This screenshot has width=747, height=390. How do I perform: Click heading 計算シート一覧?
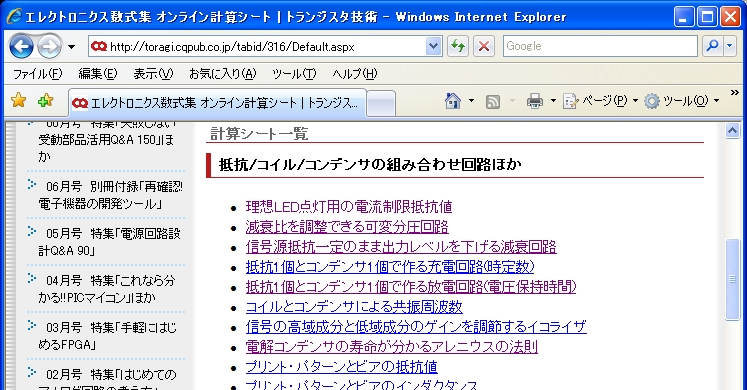pyautogui.click(x=259, y=134)
